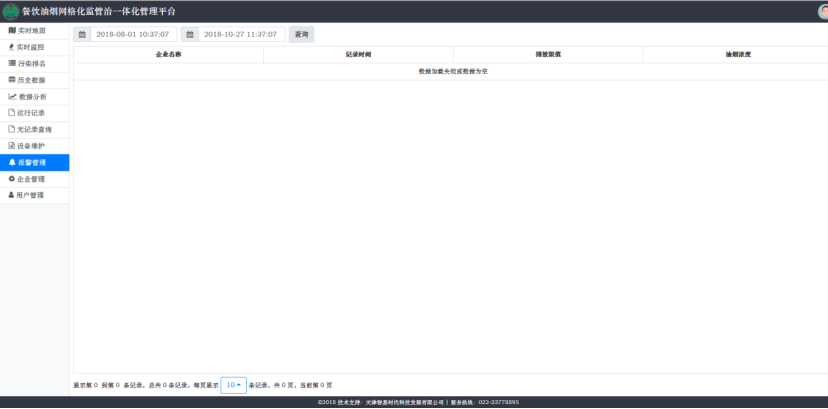828x409 pixels.
Task: Expand the 10 records per page dropdown
Action: (x=233, y=385)
